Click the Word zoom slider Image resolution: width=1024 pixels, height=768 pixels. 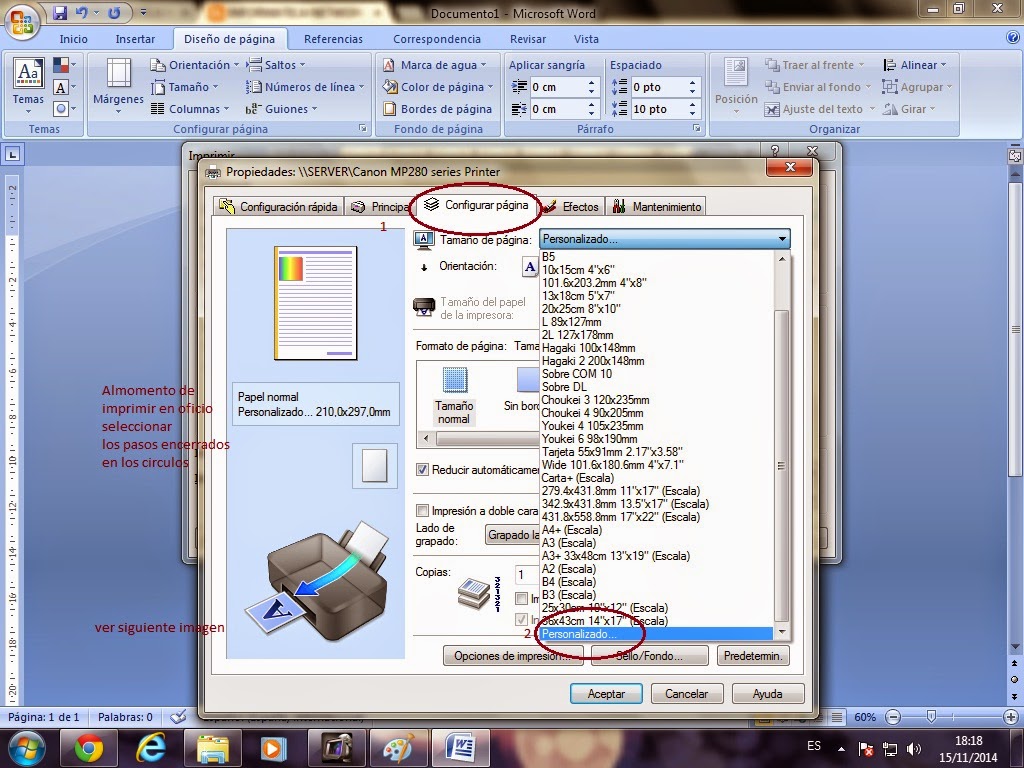pos(931,717)
